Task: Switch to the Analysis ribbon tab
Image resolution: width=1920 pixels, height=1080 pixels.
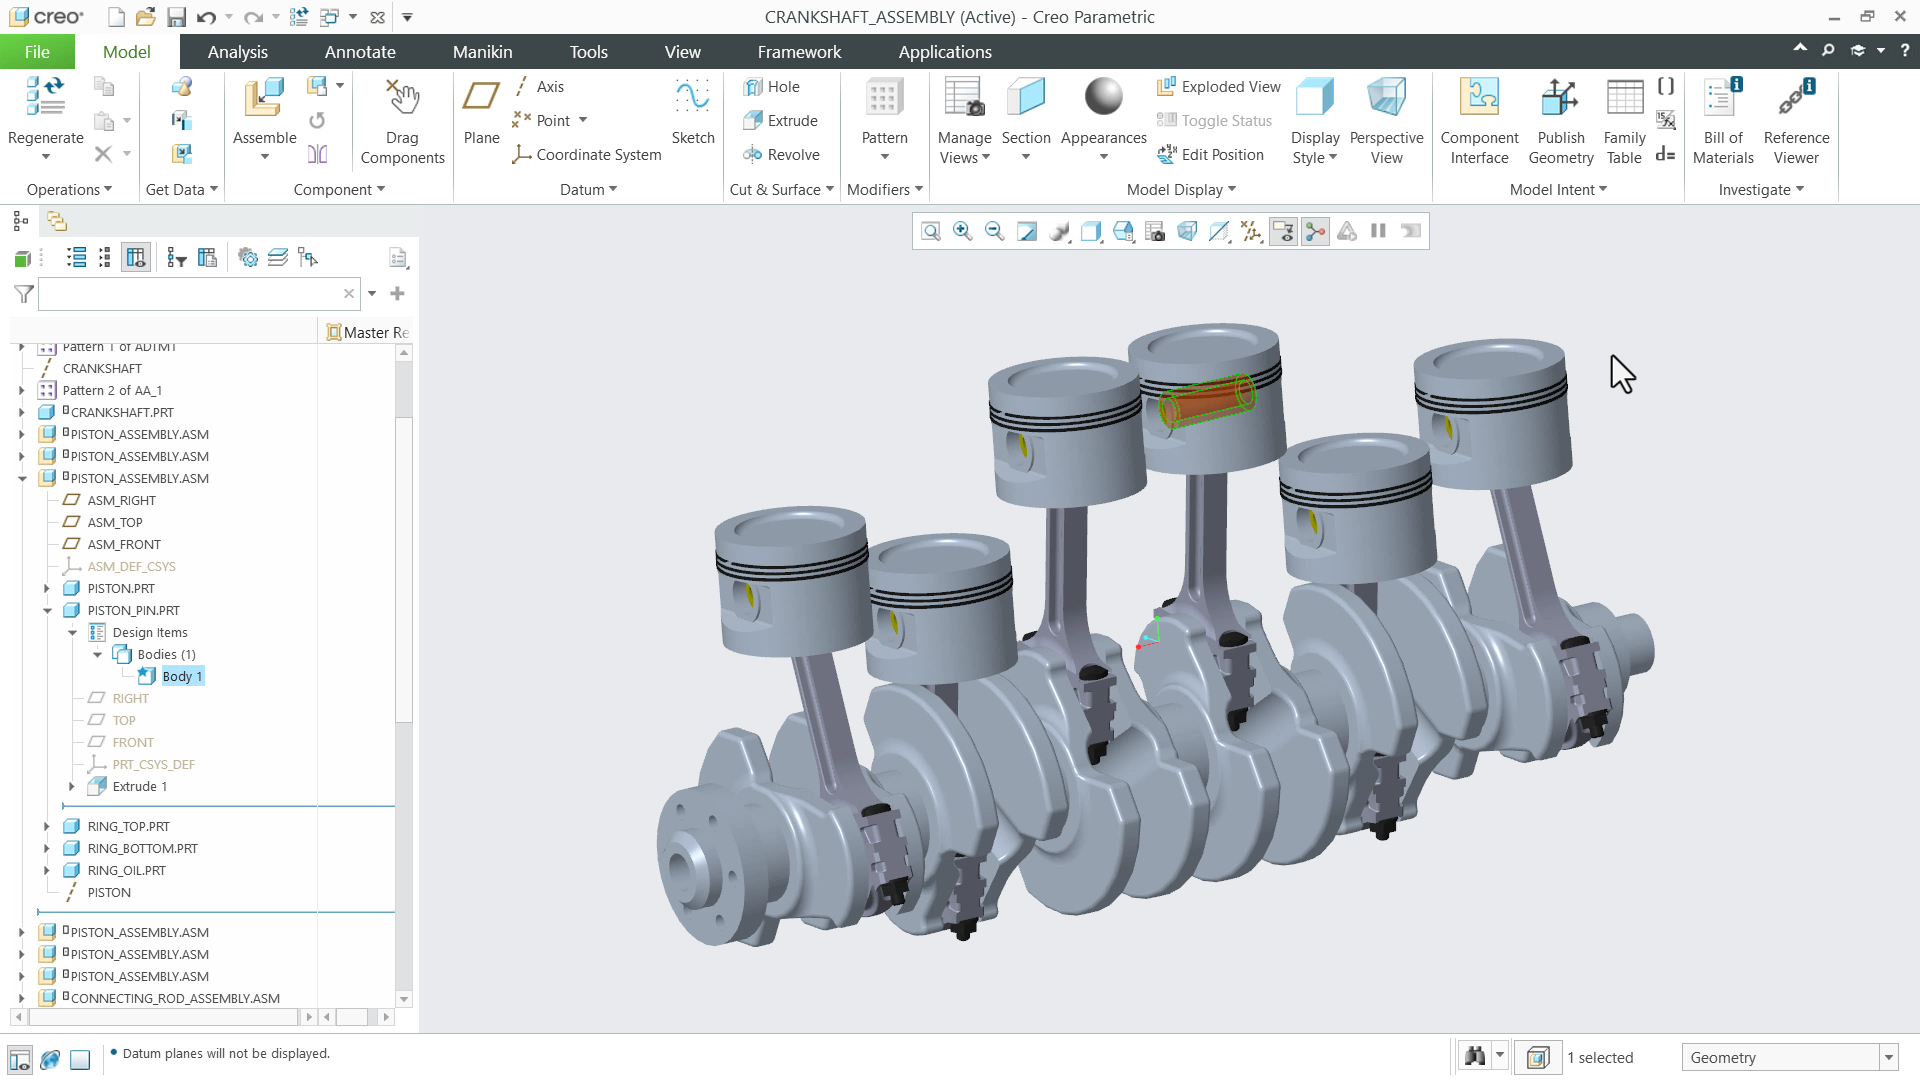Action: click(237, 52)
